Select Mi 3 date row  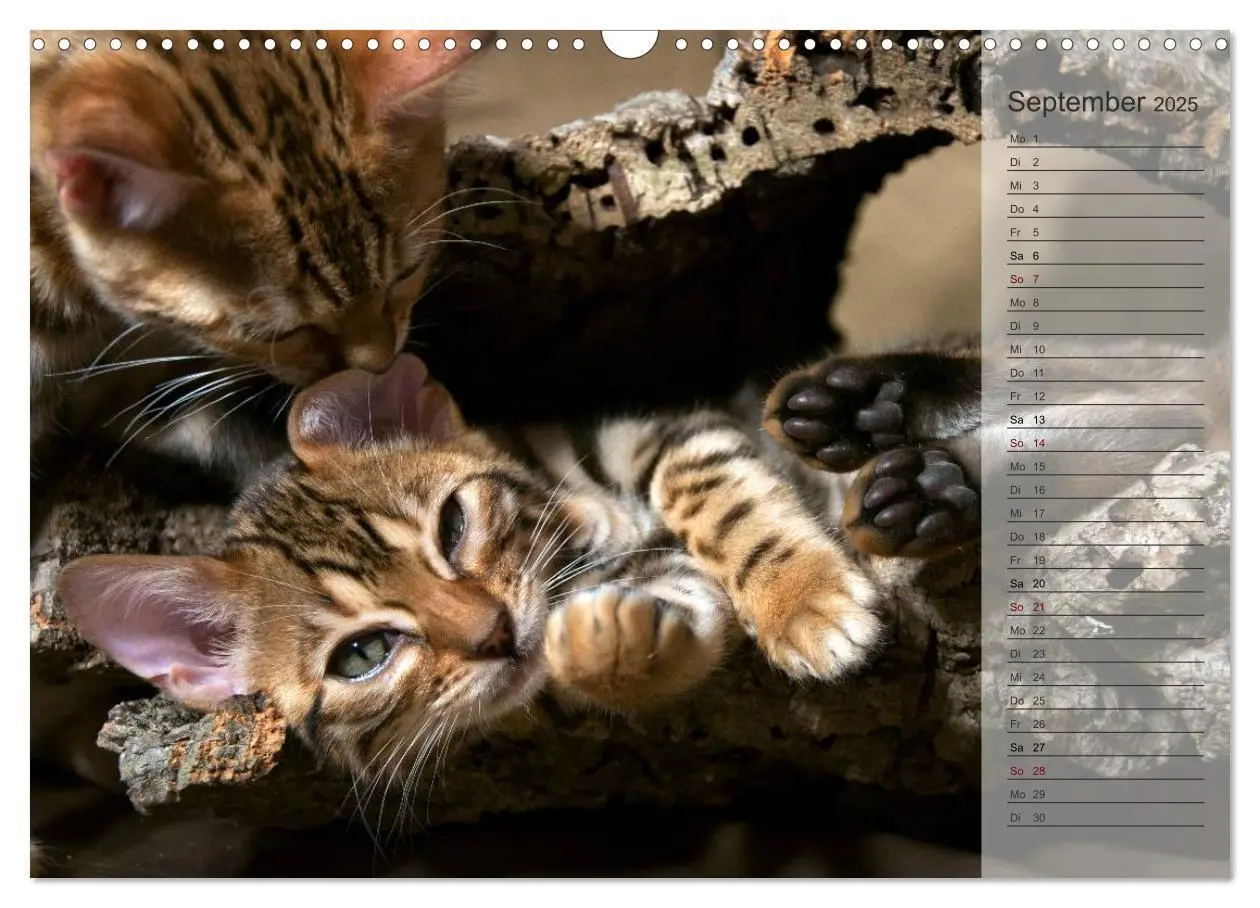[1105, 185]
